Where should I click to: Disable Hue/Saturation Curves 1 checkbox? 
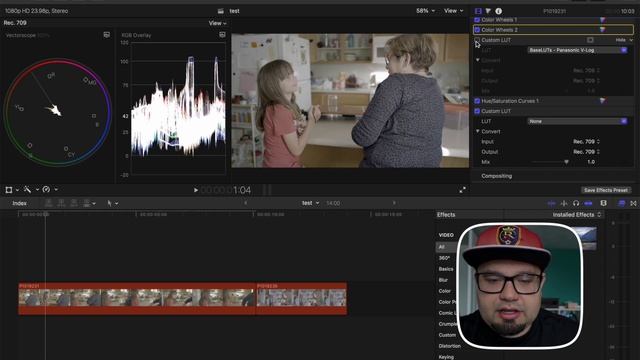[x=477, y=101]
